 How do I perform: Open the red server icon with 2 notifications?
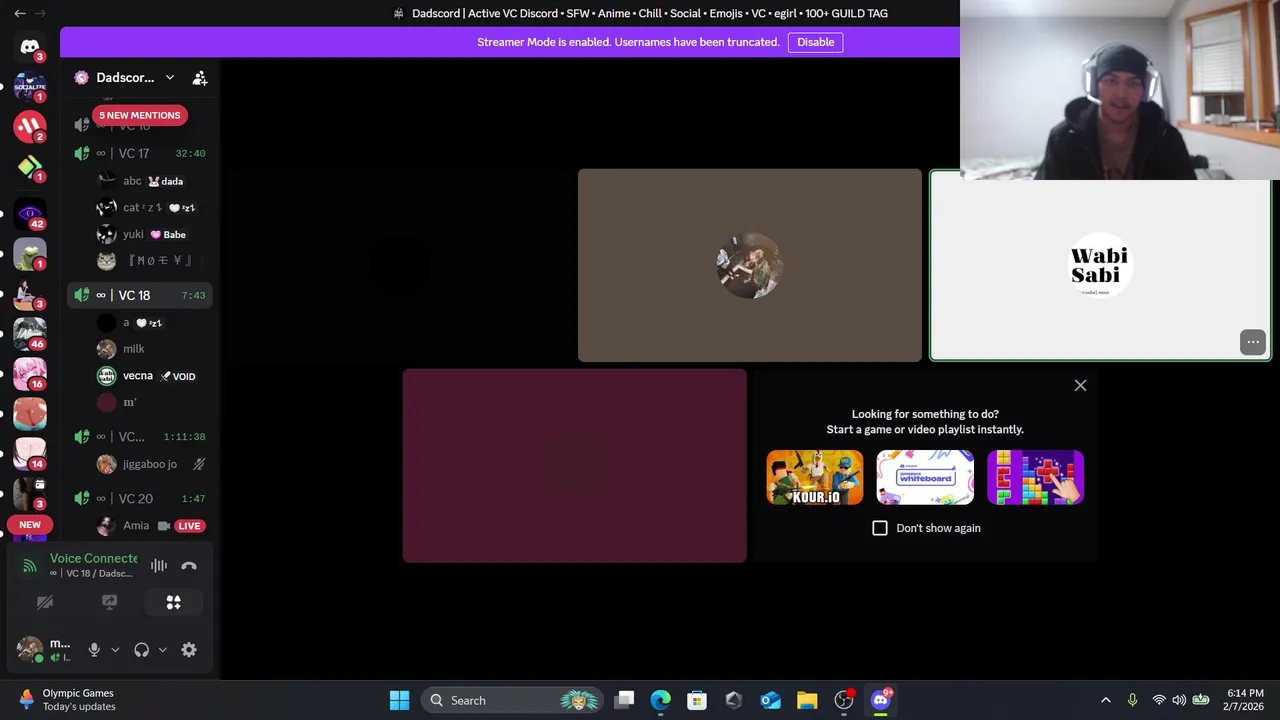(x=30, y=126)
